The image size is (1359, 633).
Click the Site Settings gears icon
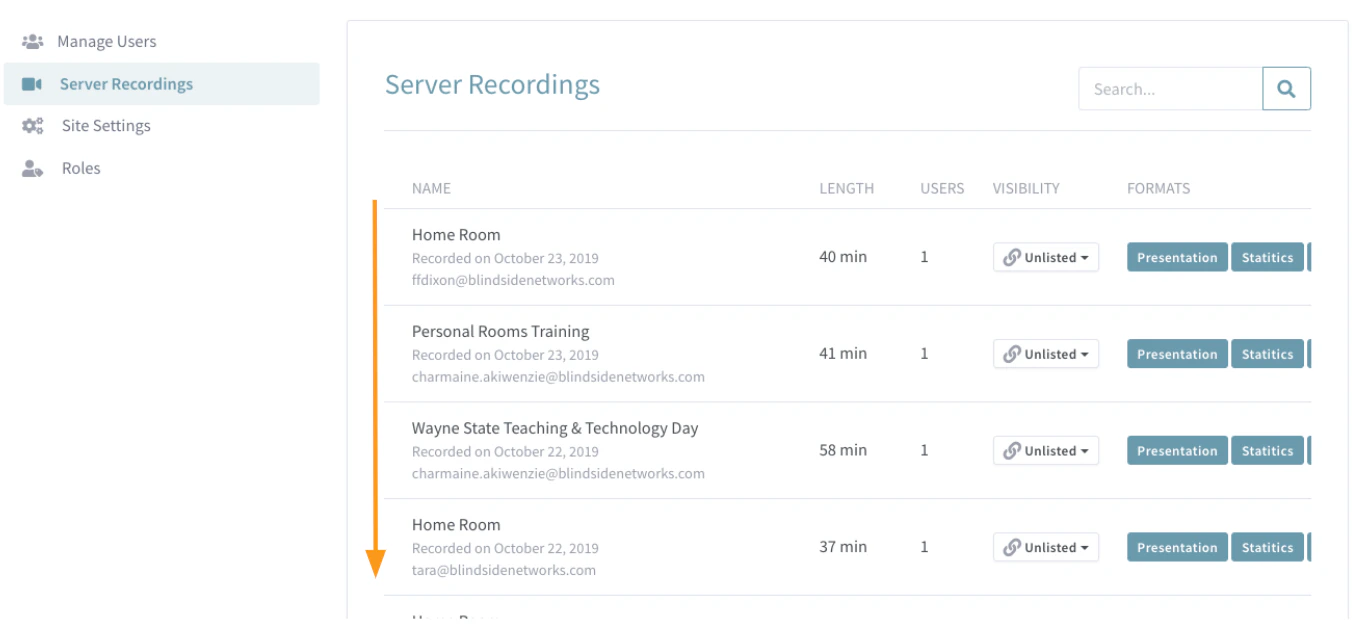(x=33, y=126)
